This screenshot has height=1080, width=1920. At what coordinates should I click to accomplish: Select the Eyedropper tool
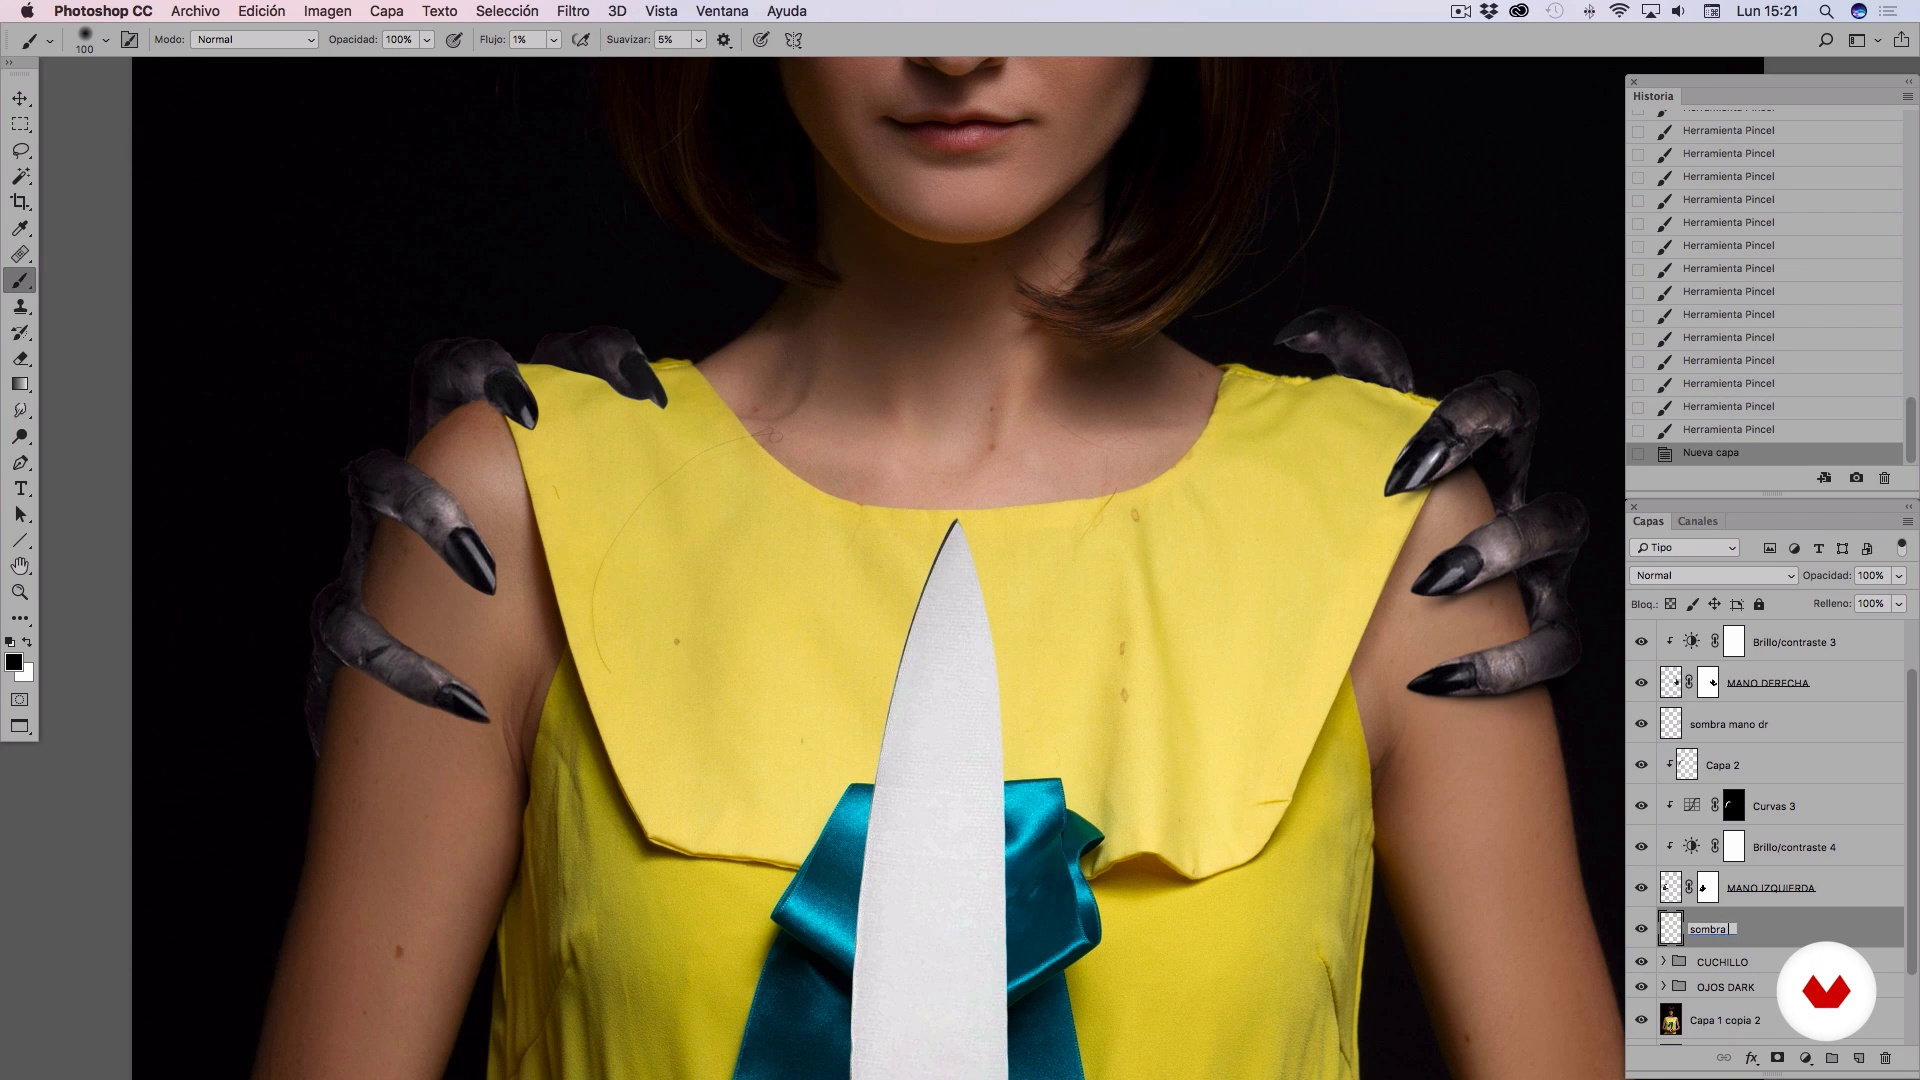20,229
